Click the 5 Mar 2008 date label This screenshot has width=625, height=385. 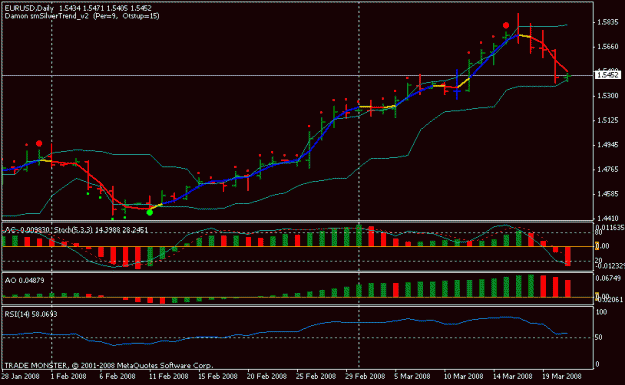[x=413, y=376]
